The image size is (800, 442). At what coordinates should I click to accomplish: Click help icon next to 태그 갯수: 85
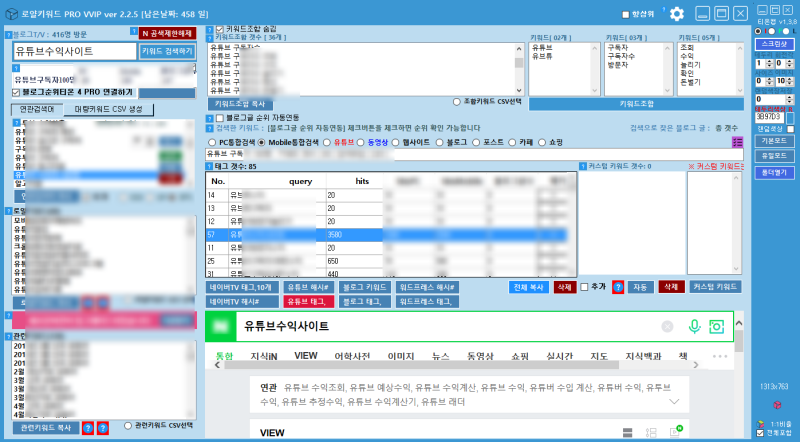[x=209, y=166]
